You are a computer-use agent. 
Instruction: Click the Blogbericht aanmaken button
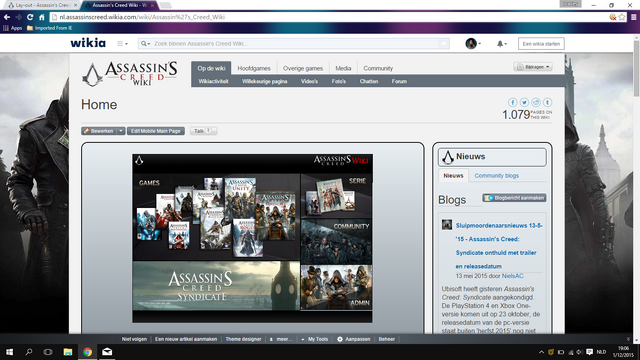(x=514, y=198)
